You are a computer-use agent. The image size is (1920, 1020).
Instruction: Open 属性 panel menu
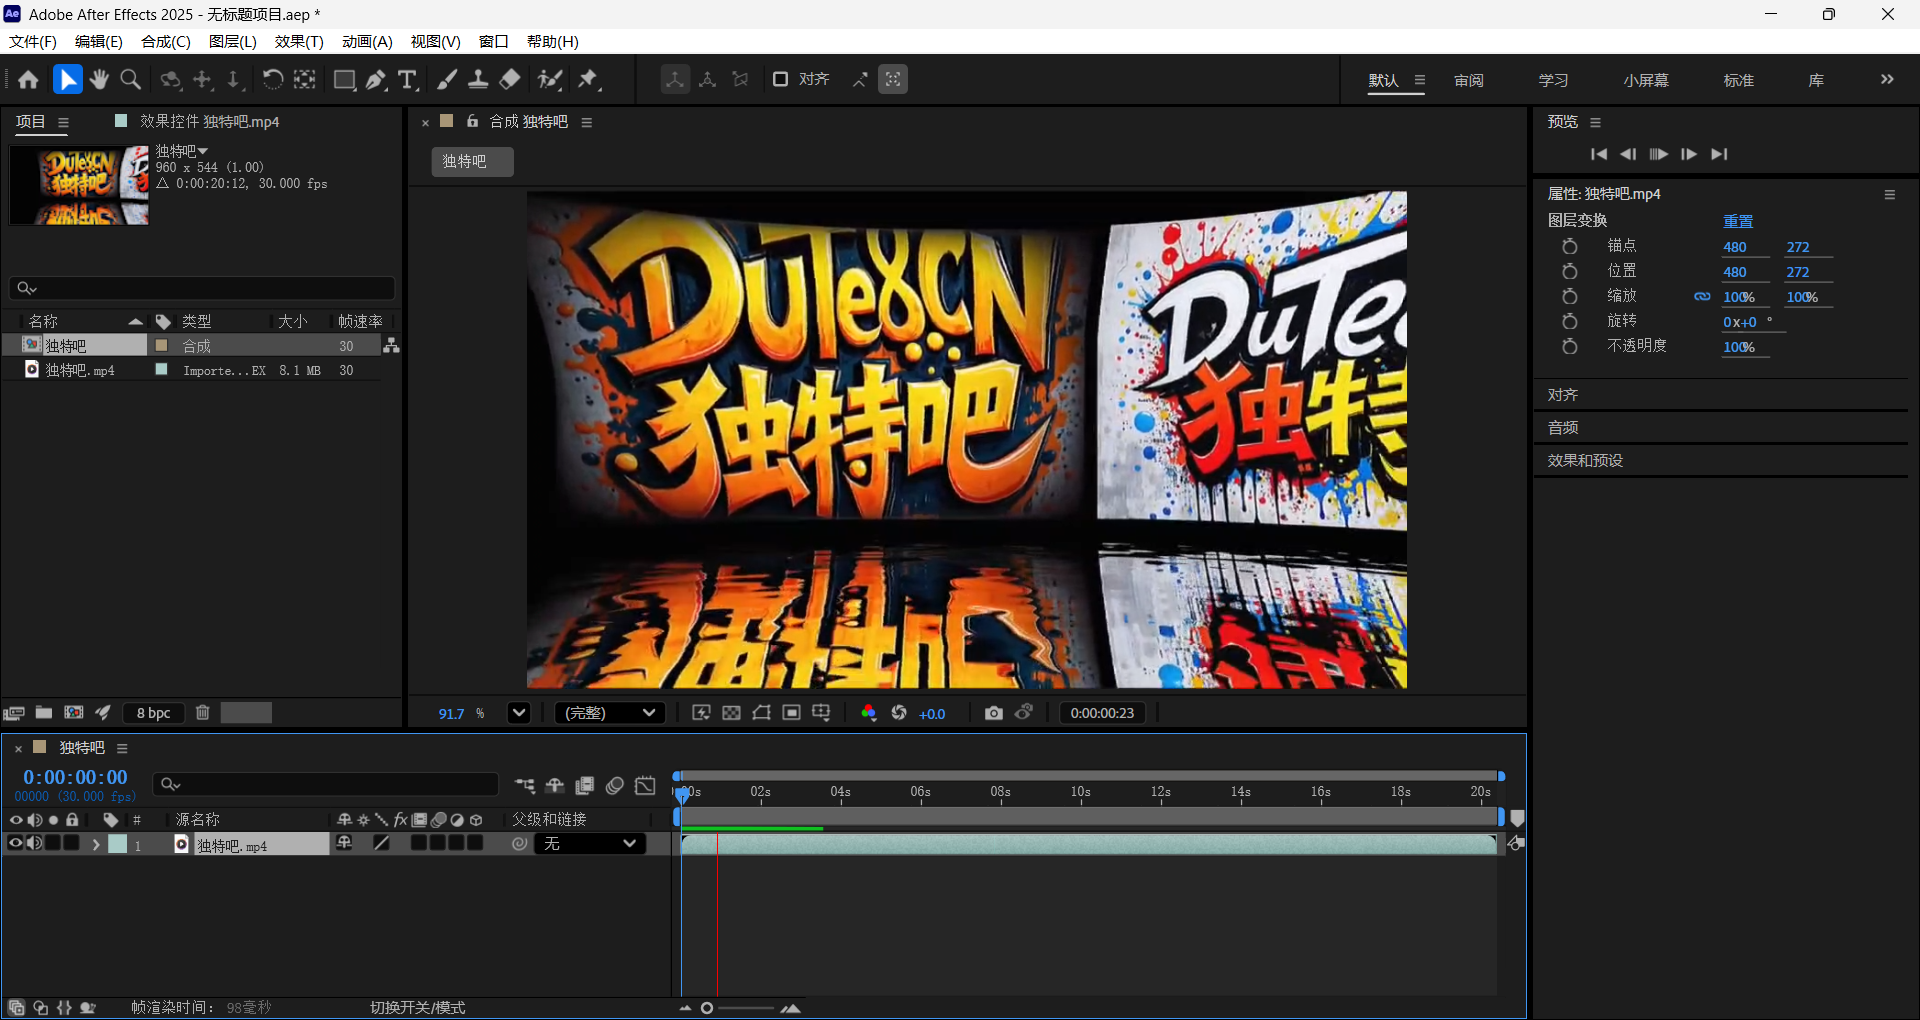(1890, 195)
